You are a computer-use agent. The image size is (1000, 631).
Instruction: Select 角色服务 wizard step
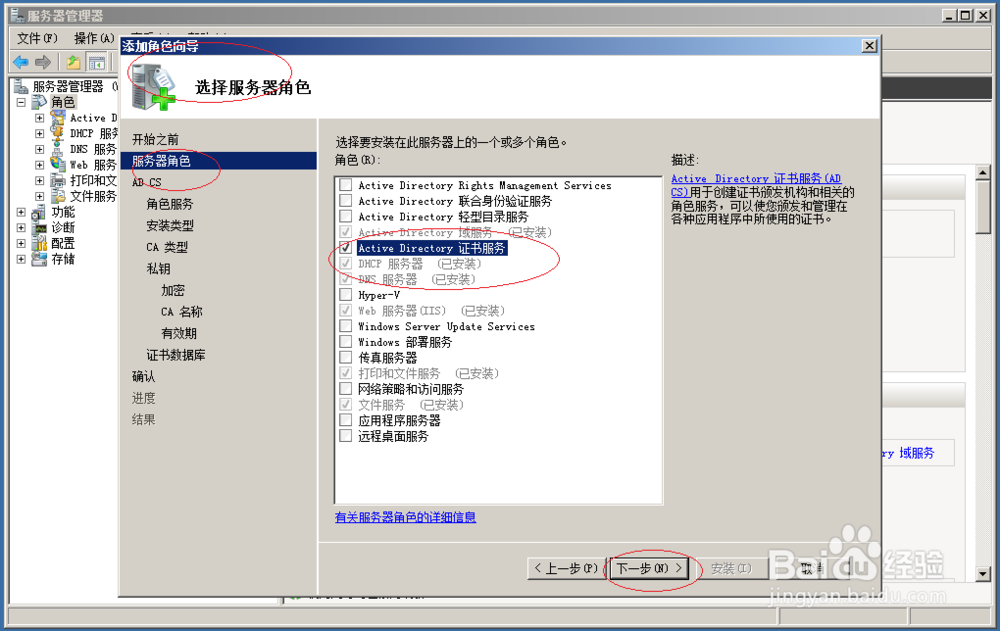(170, 204)
